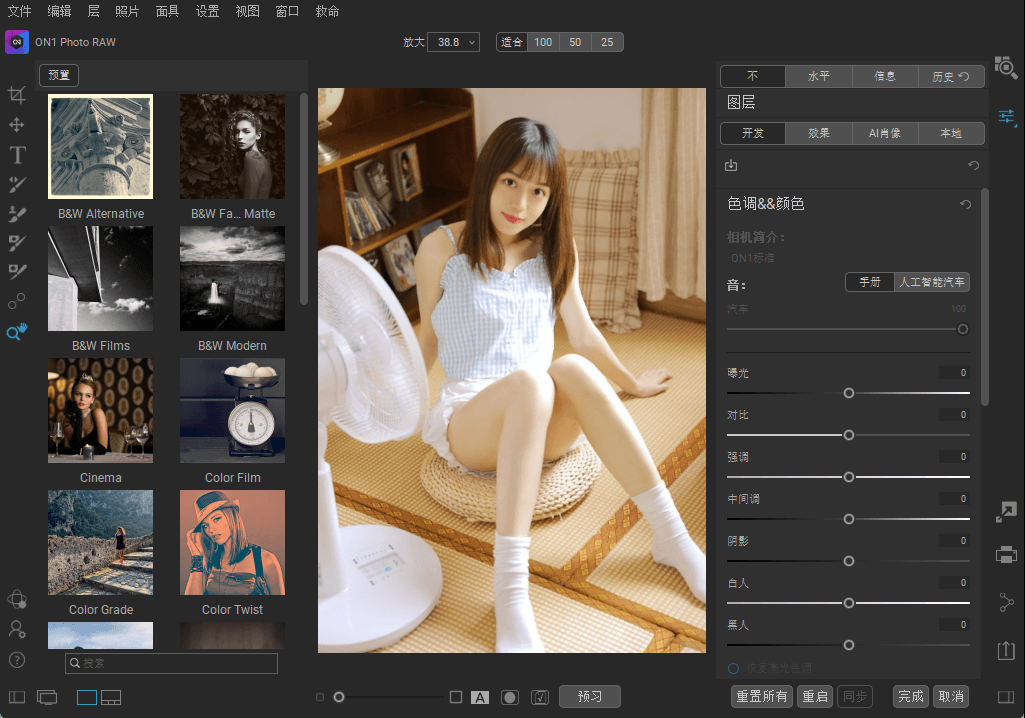Open the 放大 zoom percentage dropdown
The height and width of the screenshot is (718, 1025).
coord(455,42)
